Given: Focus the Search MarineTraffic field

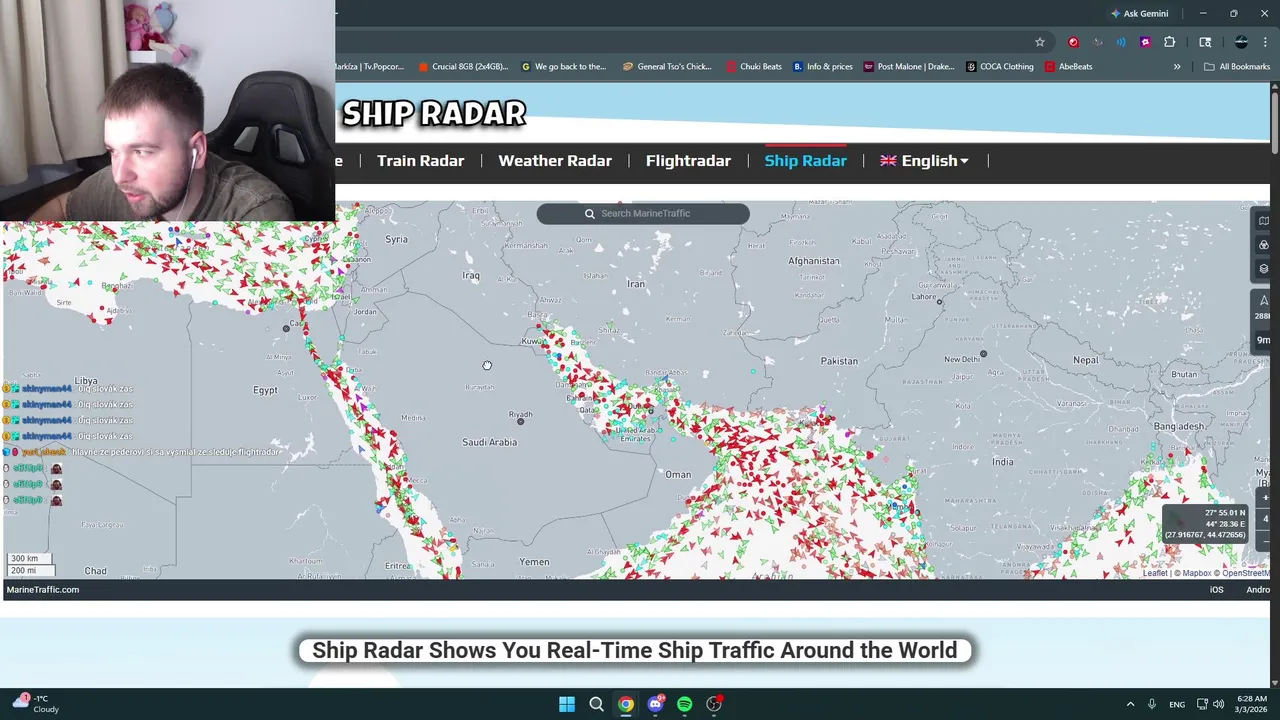Looking at the screenshot, I should pos(643,213).
